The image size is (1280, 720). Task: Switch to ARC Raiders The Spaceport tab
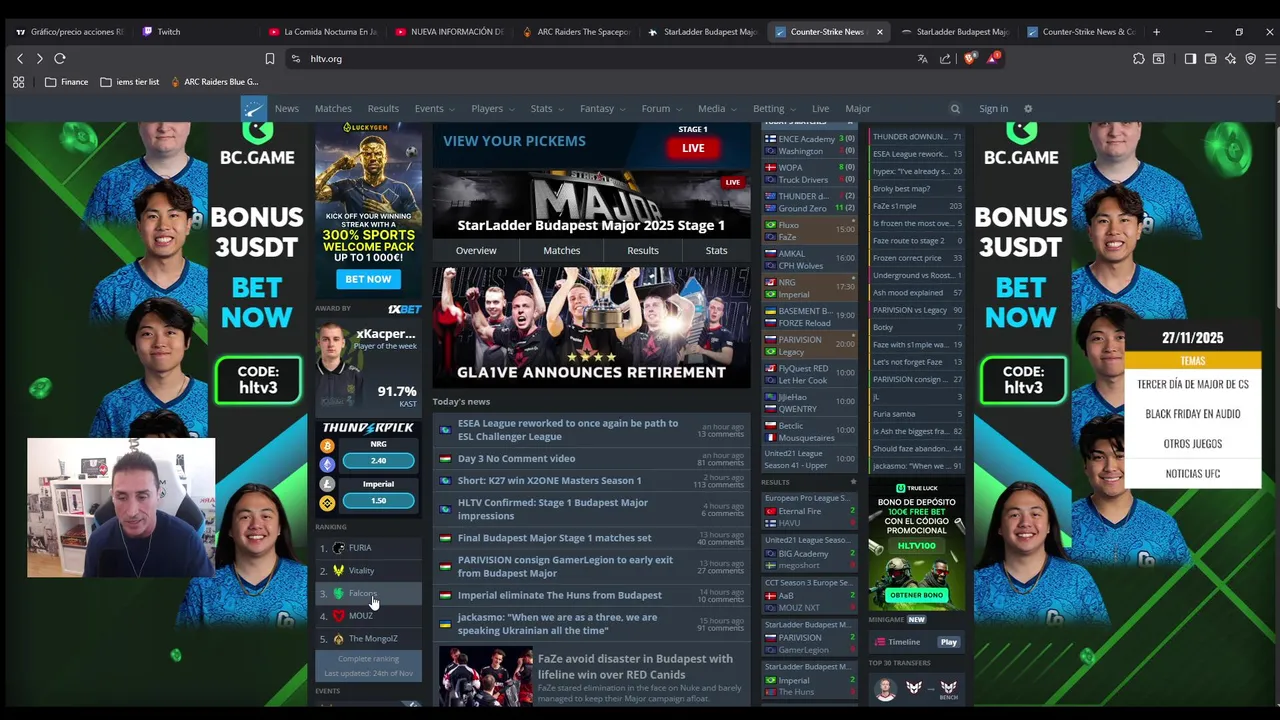(577, 32)
